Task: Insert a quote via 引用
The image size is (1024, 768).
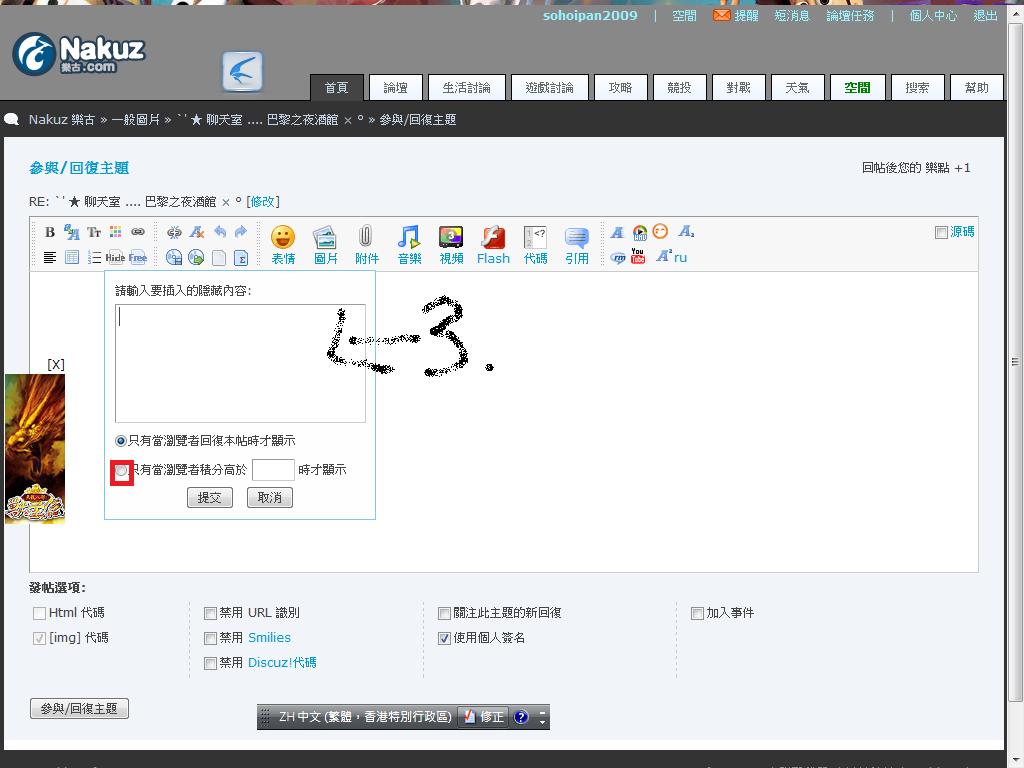Action: pyautogui.click(x=577, y=246)
